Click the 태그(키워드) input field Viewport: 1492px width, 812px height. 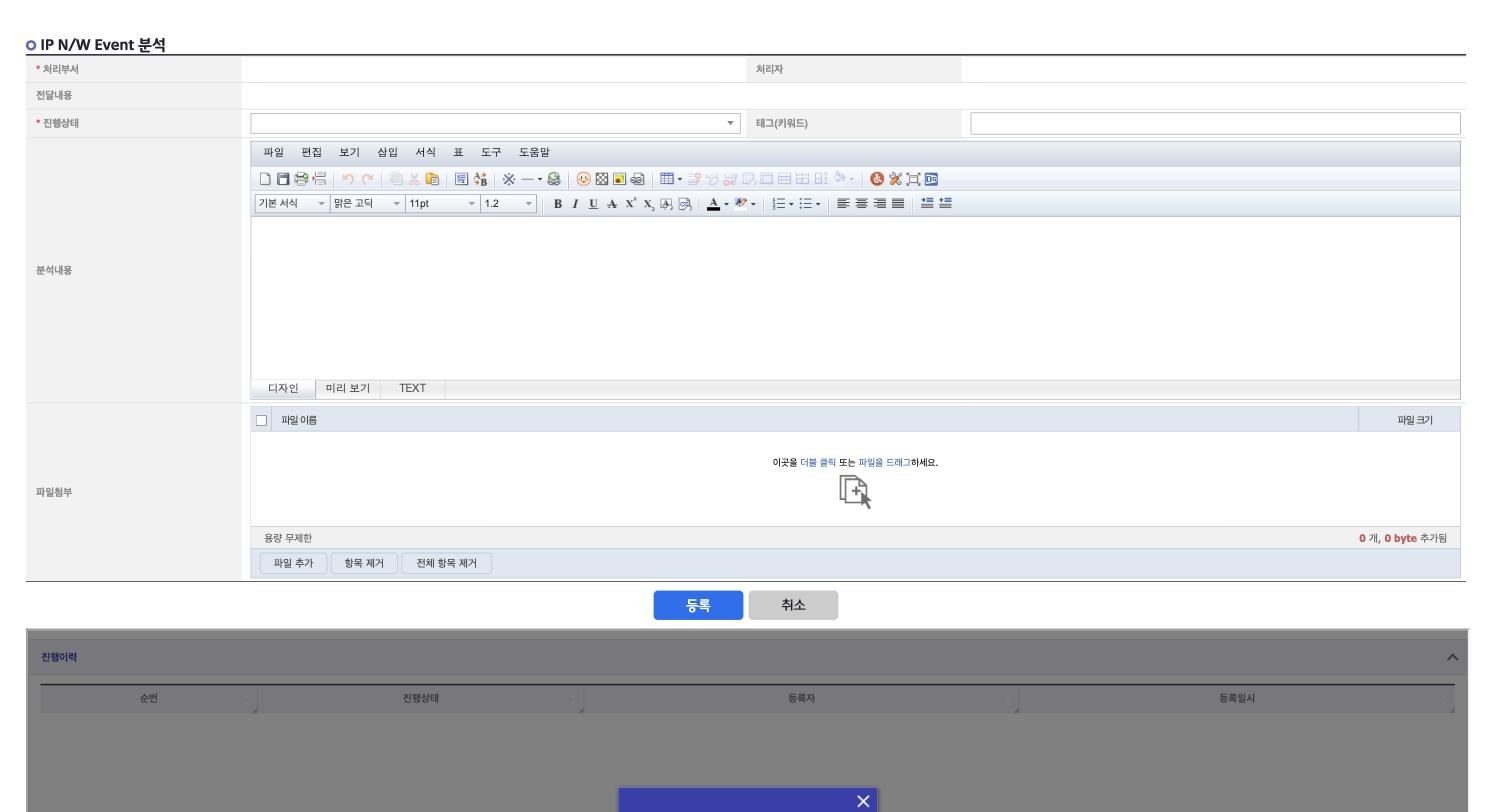tap(1215, 123)
